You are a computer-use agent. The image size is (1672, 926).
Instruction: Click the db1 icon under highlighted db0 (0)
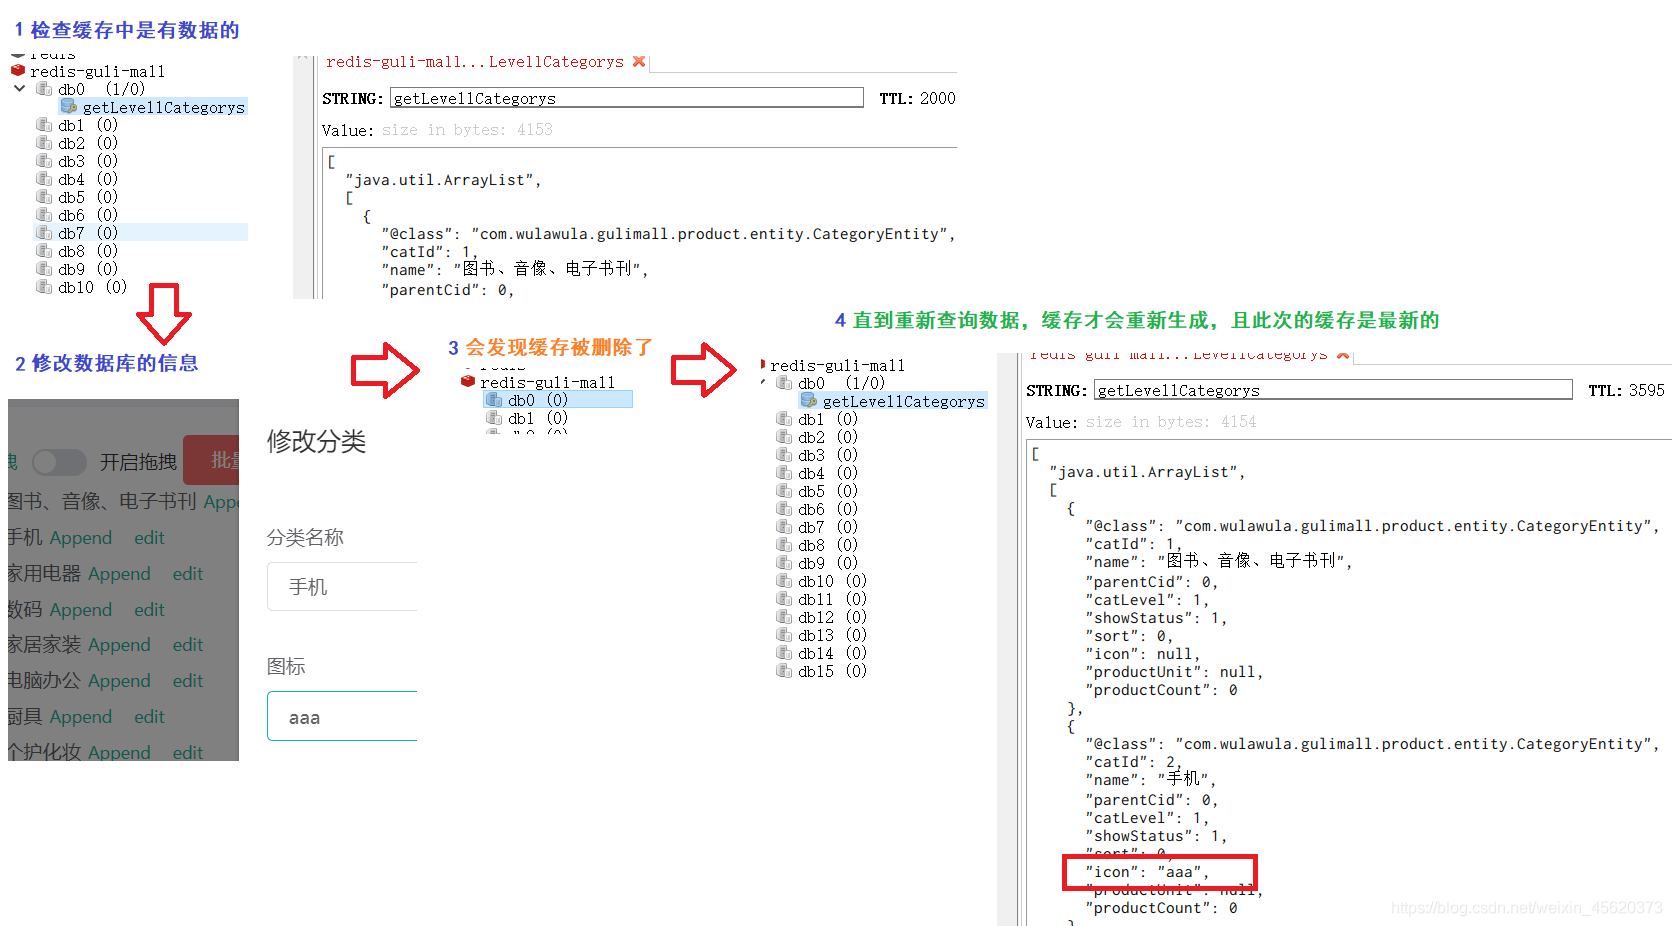(494, 418)
